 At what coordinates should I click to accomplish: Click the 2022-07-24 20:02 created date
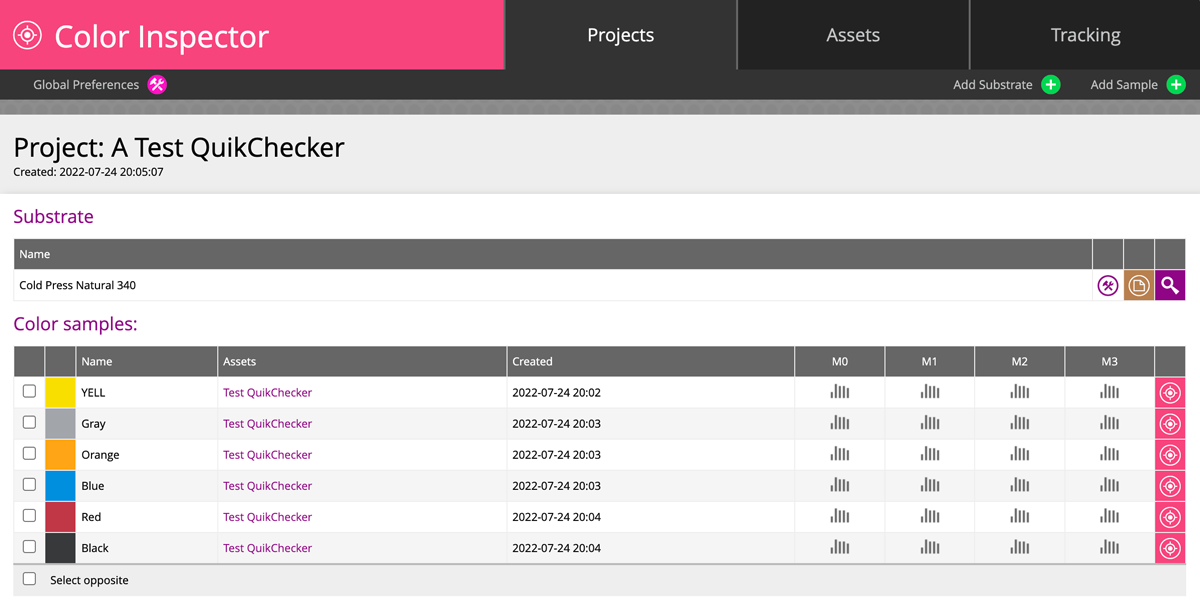click(556, 393)
